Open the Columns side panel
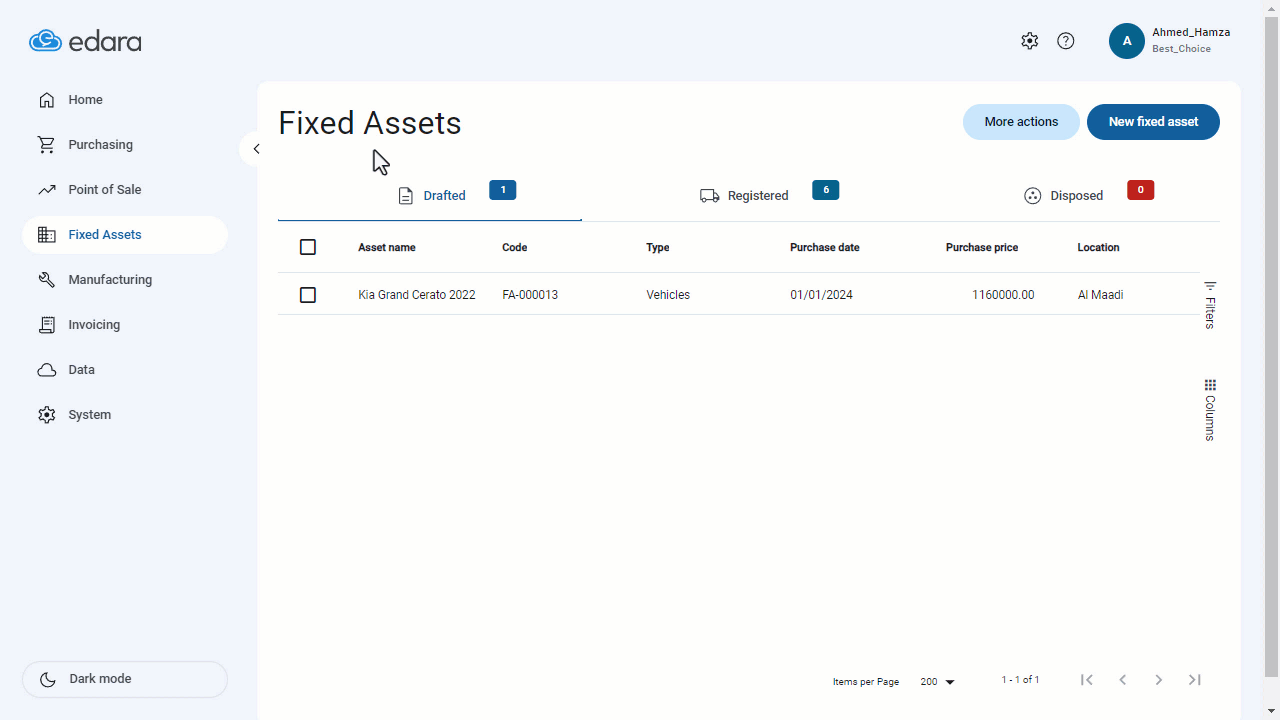1280x720 pixels. pyautogui.click(x=1210, y=410)
